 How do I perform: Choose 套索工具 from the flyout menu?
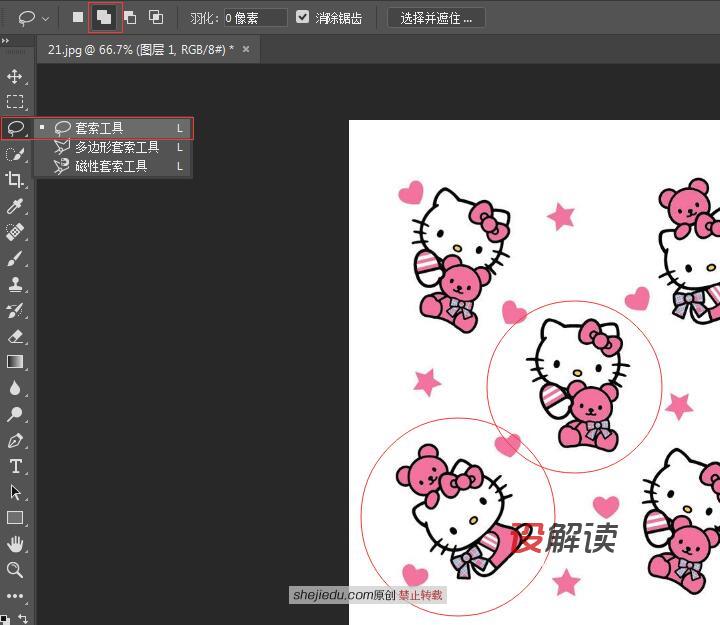(x=114, y=128)
